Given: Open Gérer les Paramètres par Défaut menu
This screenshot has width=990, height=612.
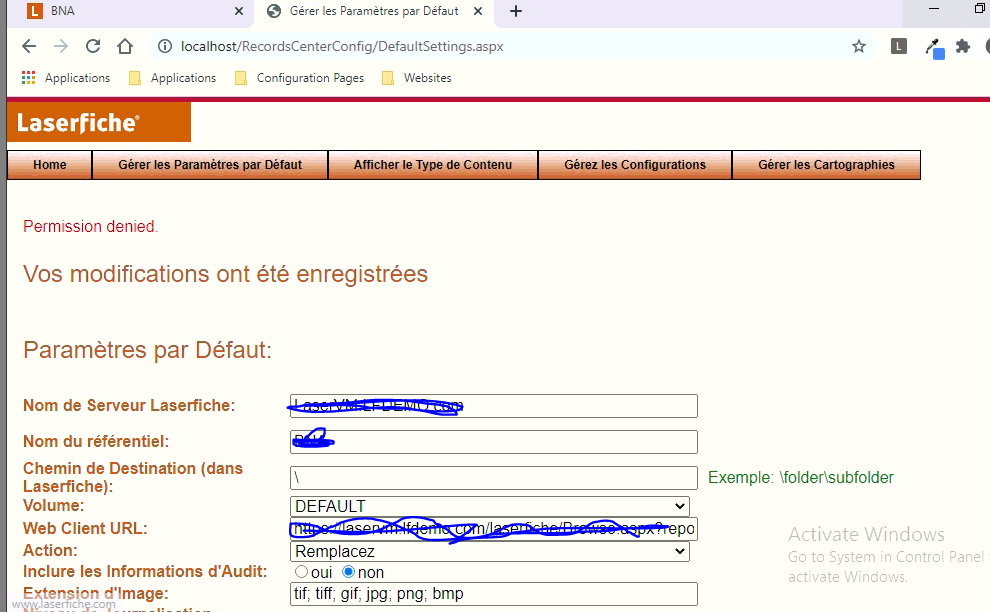Looking at the screenshot, I should [x=210, y=165].
